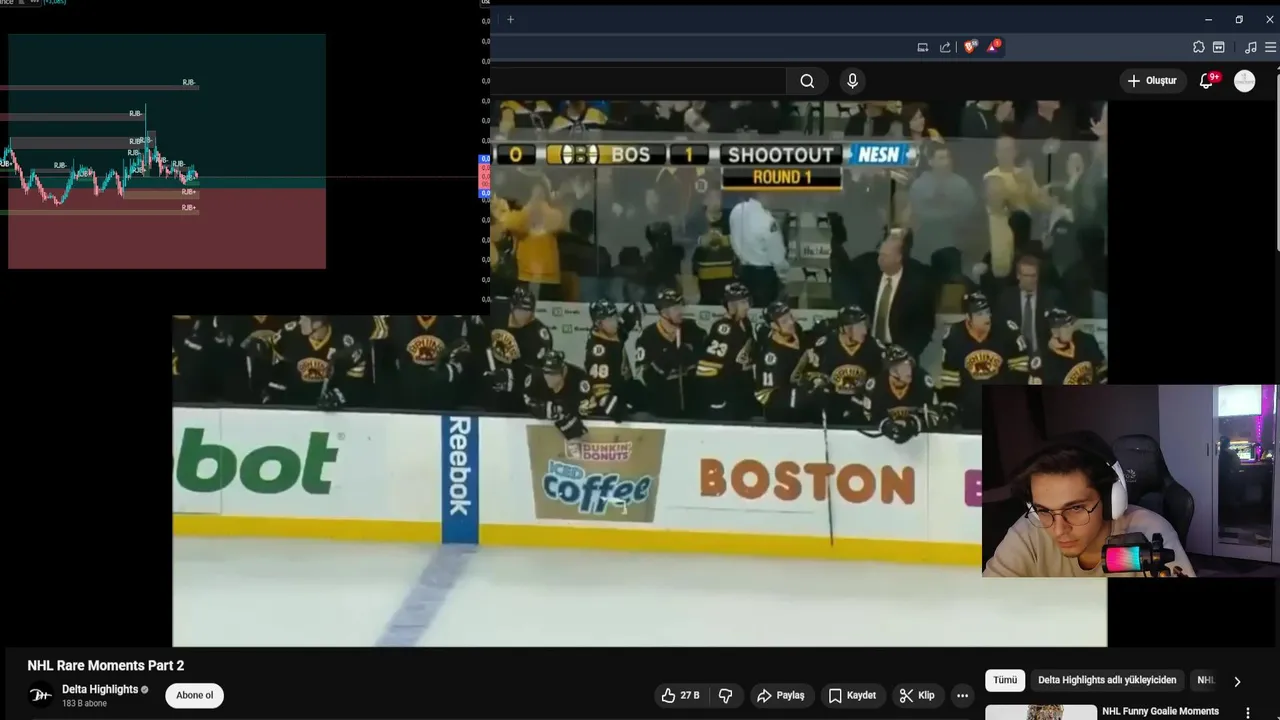
Task: Click the Oluştur create button
Action: click(x=1152, y=81)
